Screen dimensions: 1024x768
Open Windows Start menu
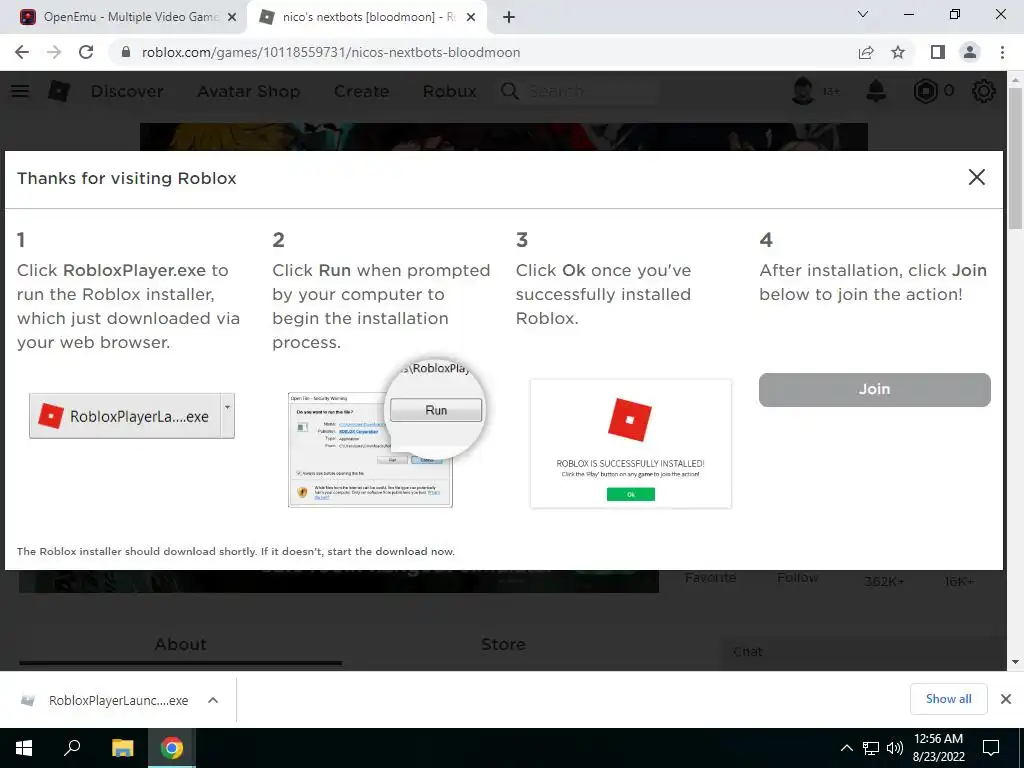tap(24, 748)
